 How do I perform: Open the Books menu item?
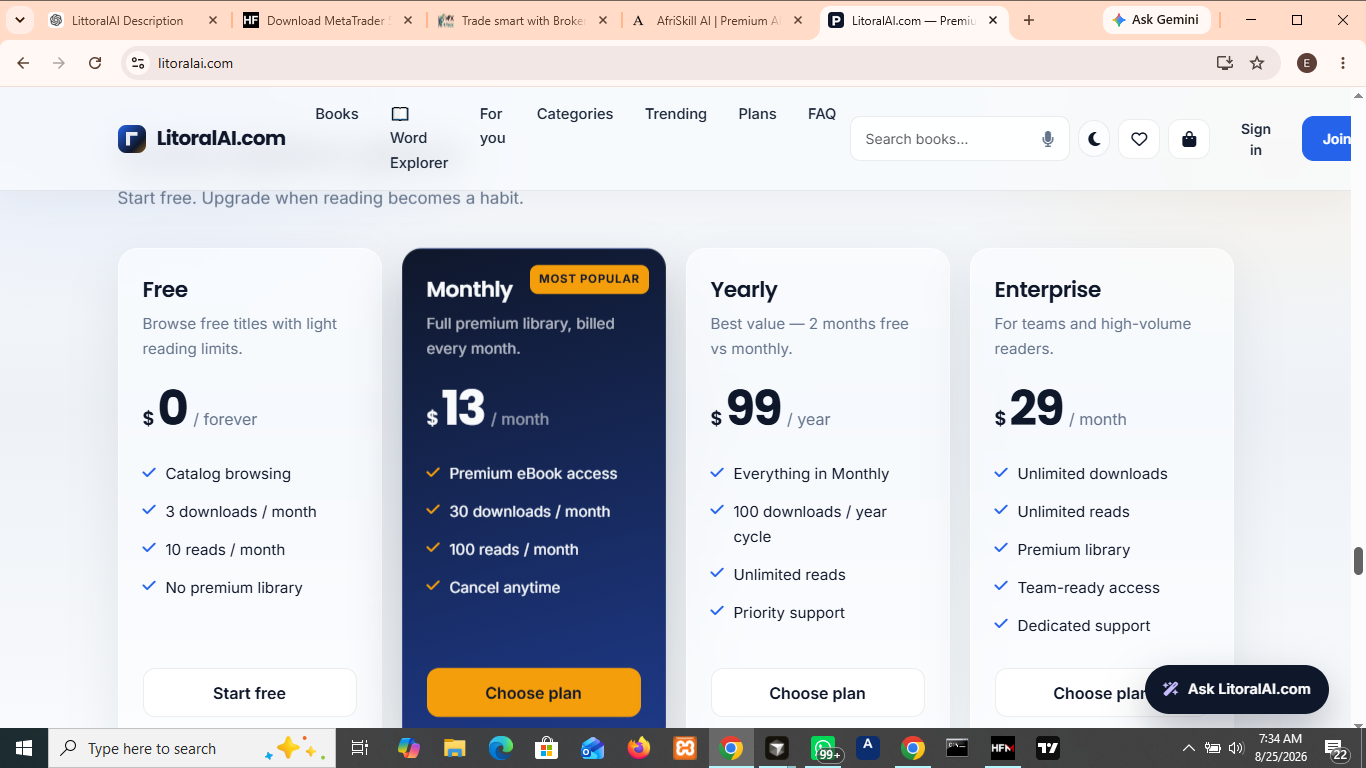tap(337, 114)
